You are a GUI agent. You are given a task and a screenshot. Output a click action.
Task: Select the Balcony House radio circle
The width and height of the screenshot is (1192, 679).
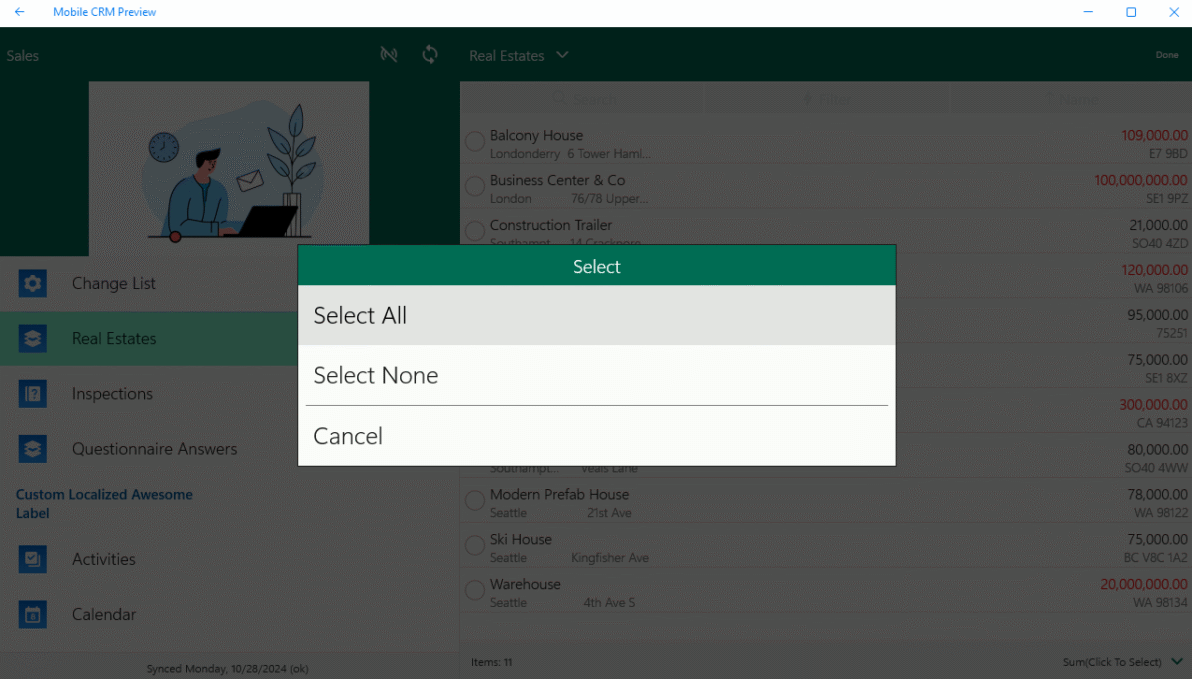475,142
